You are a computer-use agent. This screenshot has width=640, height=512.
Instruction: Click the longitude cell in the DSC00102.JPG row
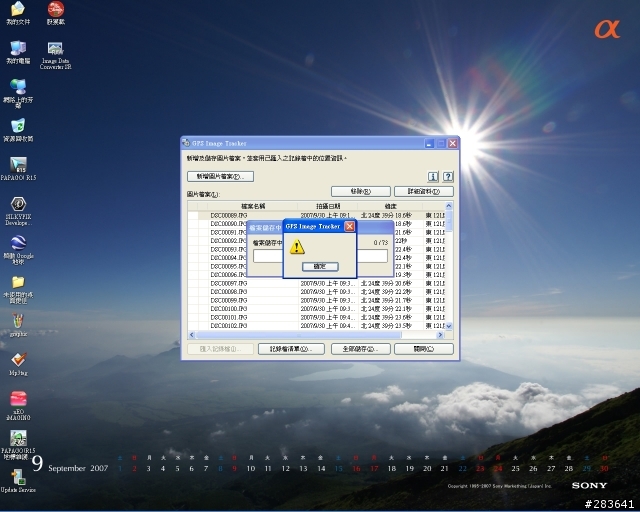[435, 326]
